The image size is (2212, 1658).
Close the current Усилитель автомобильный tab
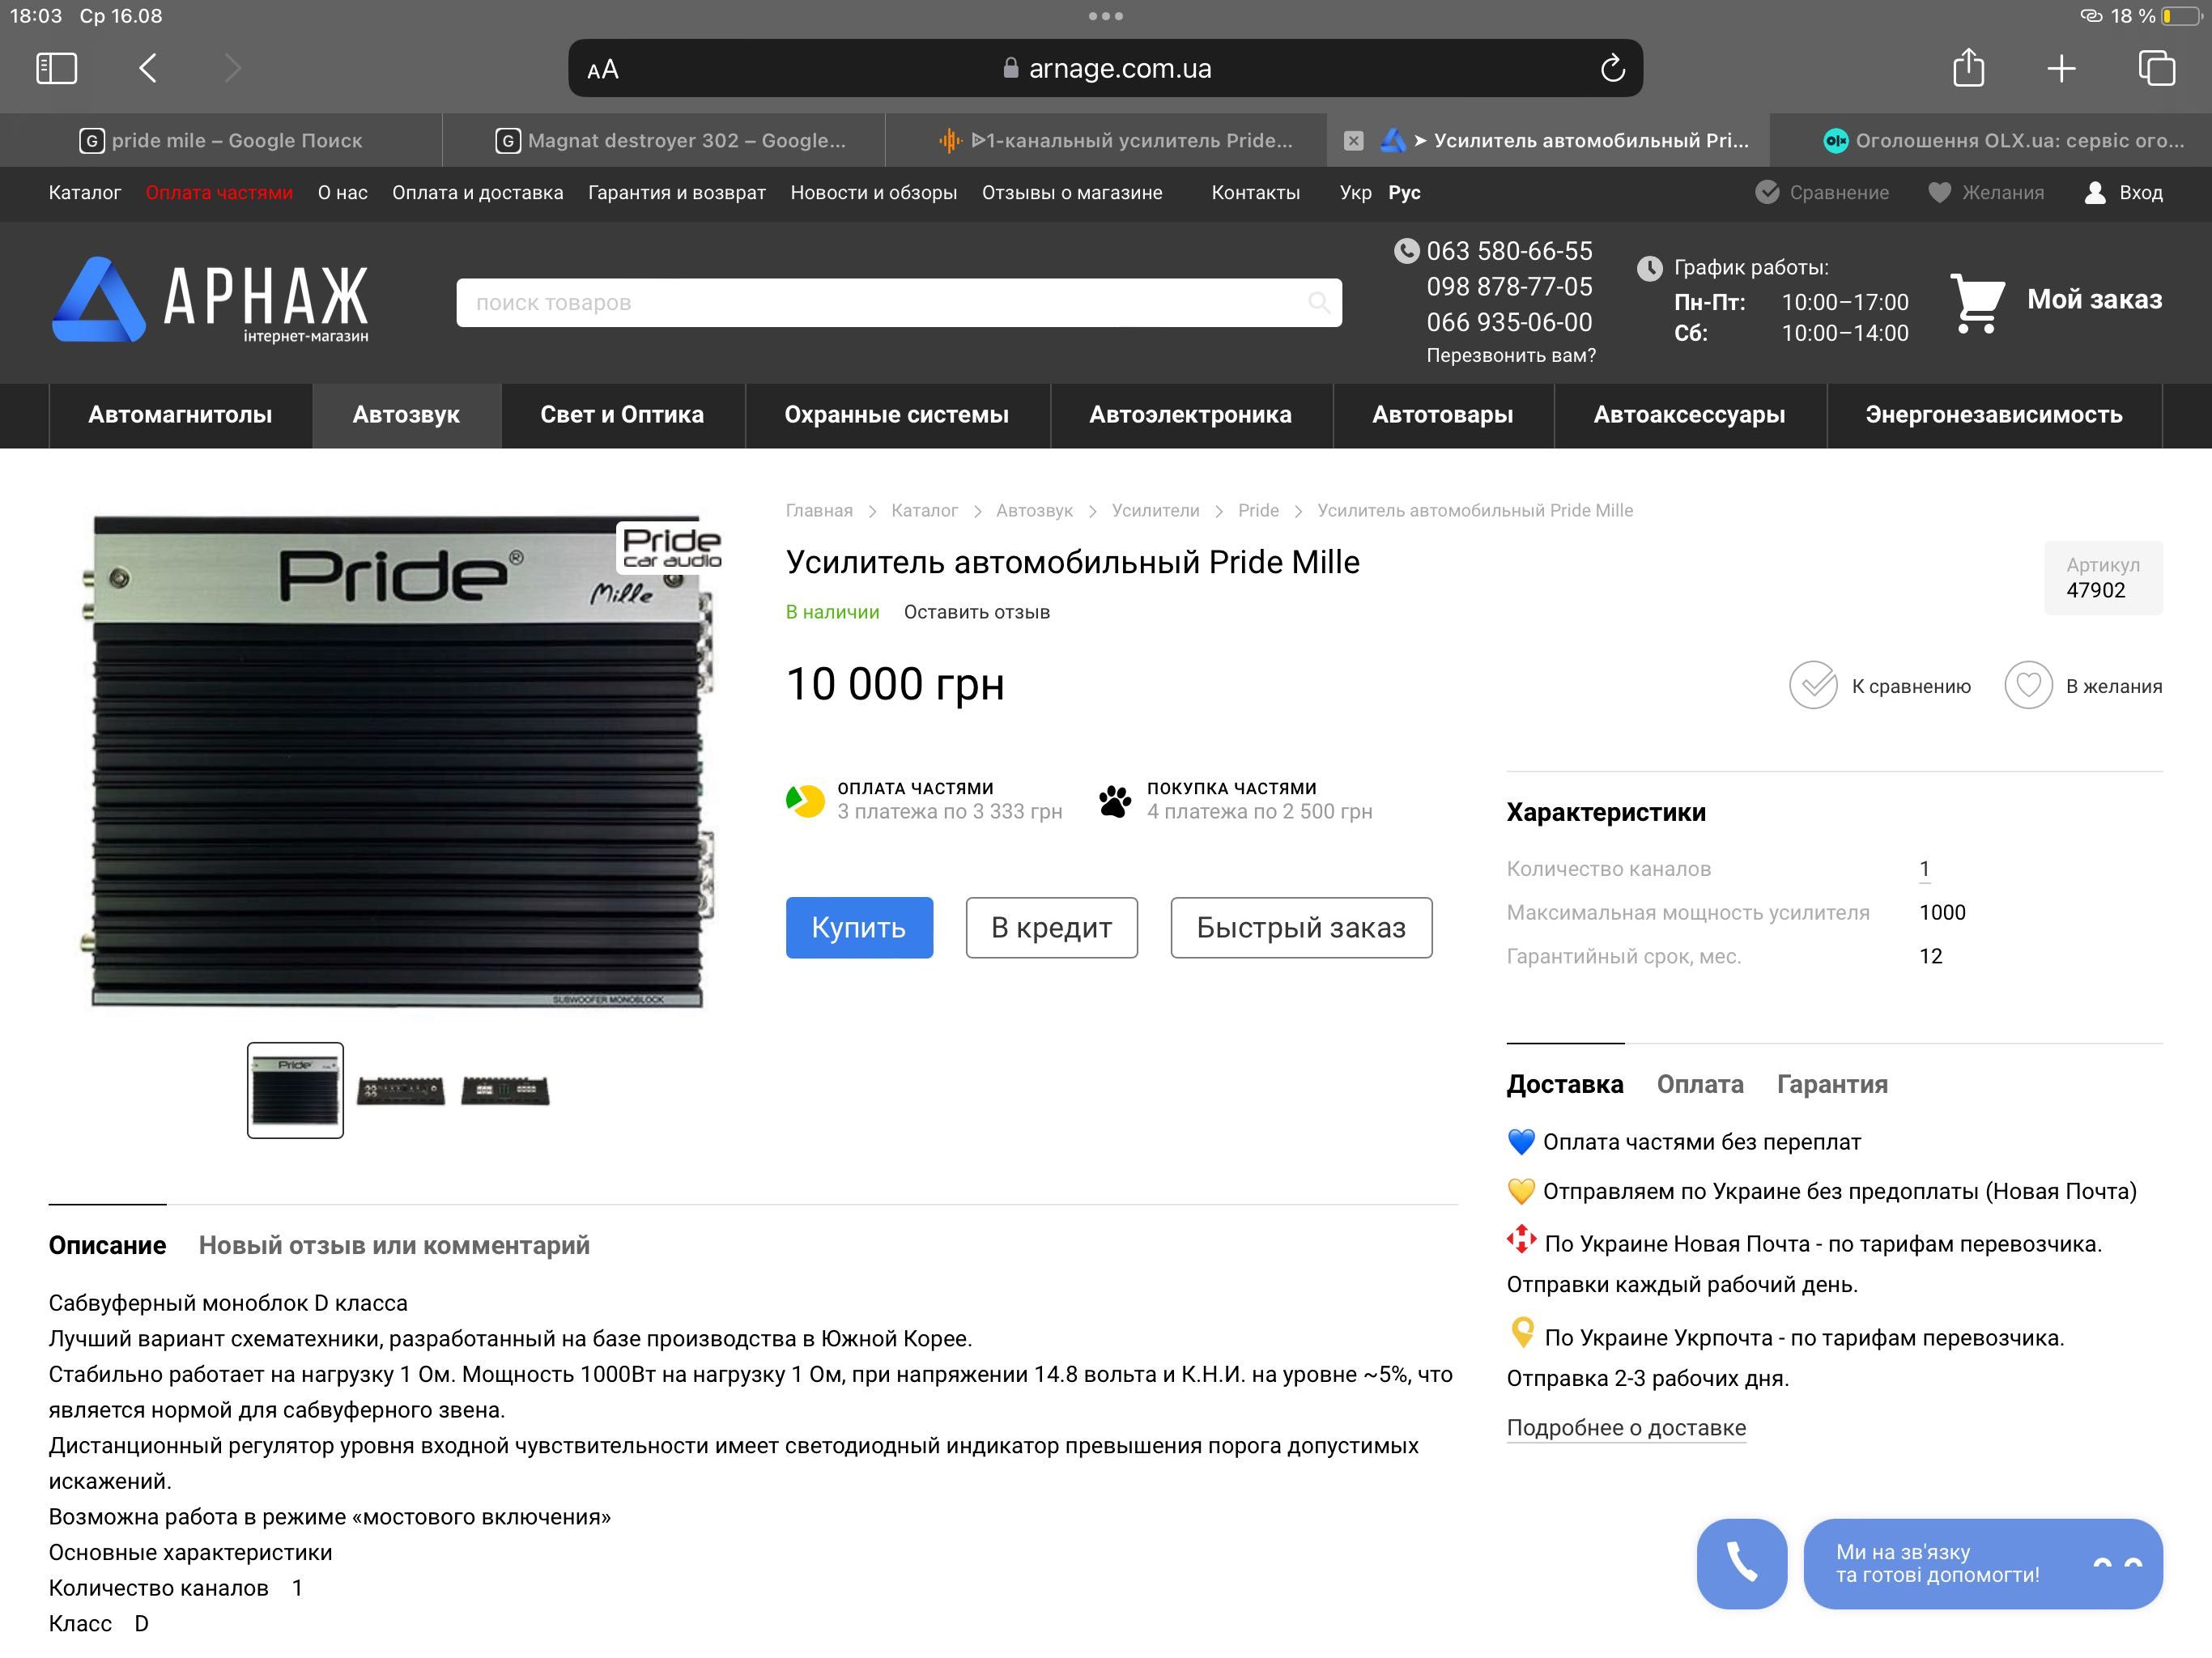pos(1353,141)
